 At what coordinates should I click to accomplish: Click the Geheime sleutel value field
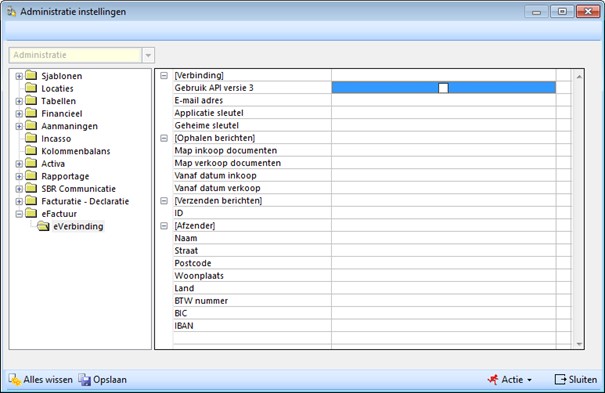point(444,125)
